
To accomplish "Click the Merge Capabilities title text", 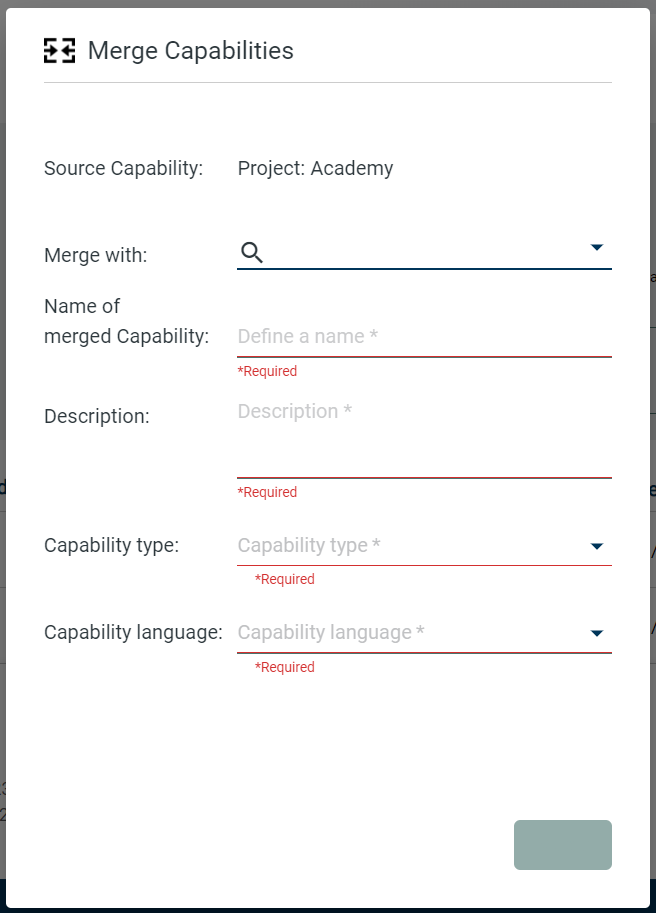I will pos(191,51).
